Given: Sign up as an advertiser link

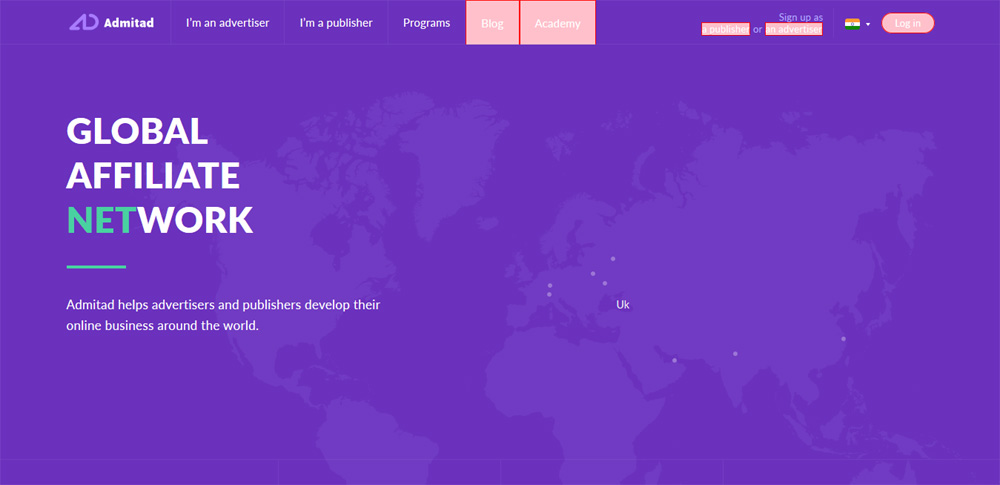Looking at the screenshot, I should (x=793, y=29).
